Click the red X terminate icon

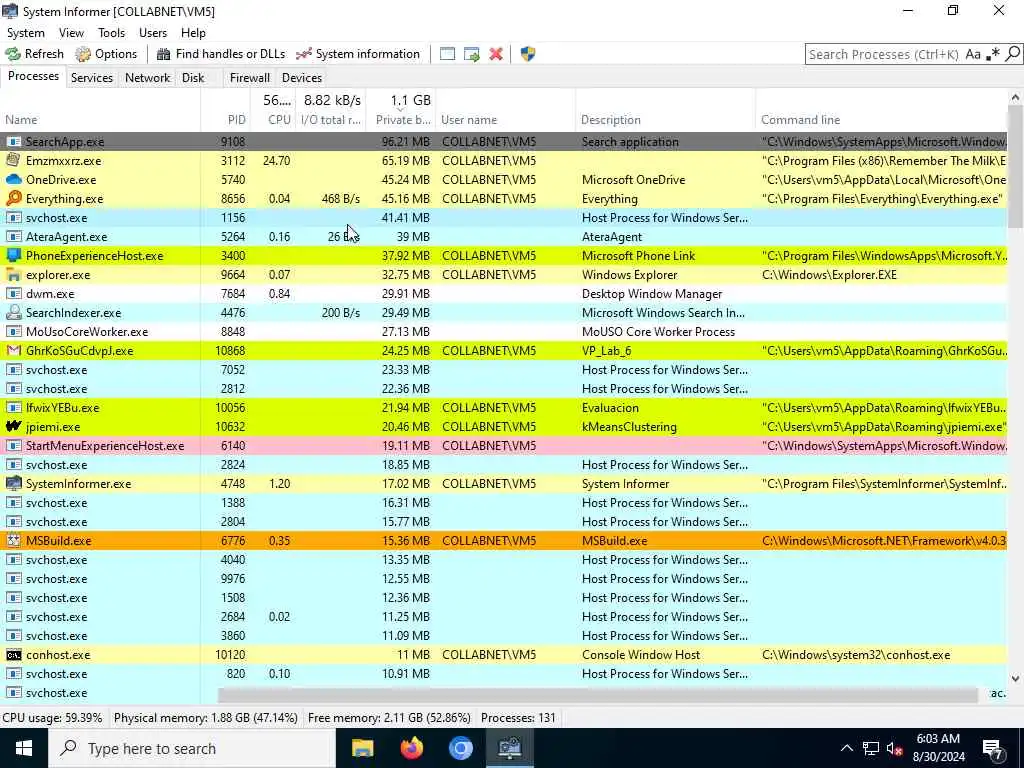pos(496,54)
